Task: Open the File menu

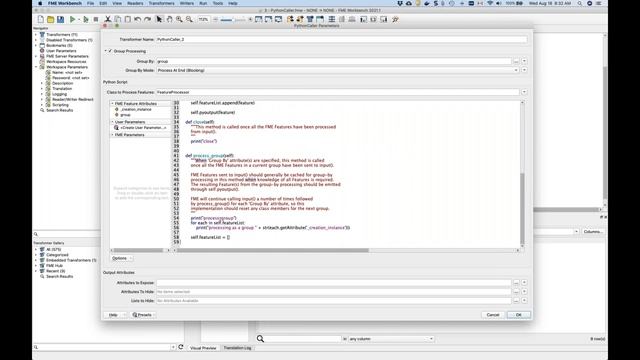Action: pos(91,3)
